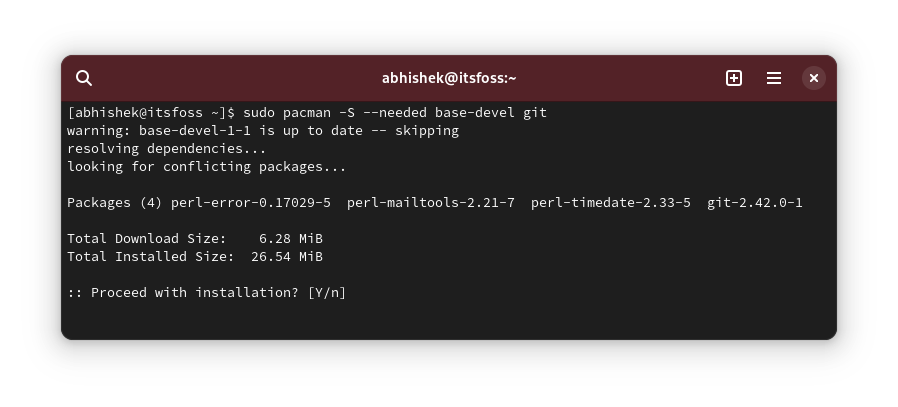This screenshot has height=407, width=898.
Task: Click the [Y/n] prompt option
Action: 327,293
